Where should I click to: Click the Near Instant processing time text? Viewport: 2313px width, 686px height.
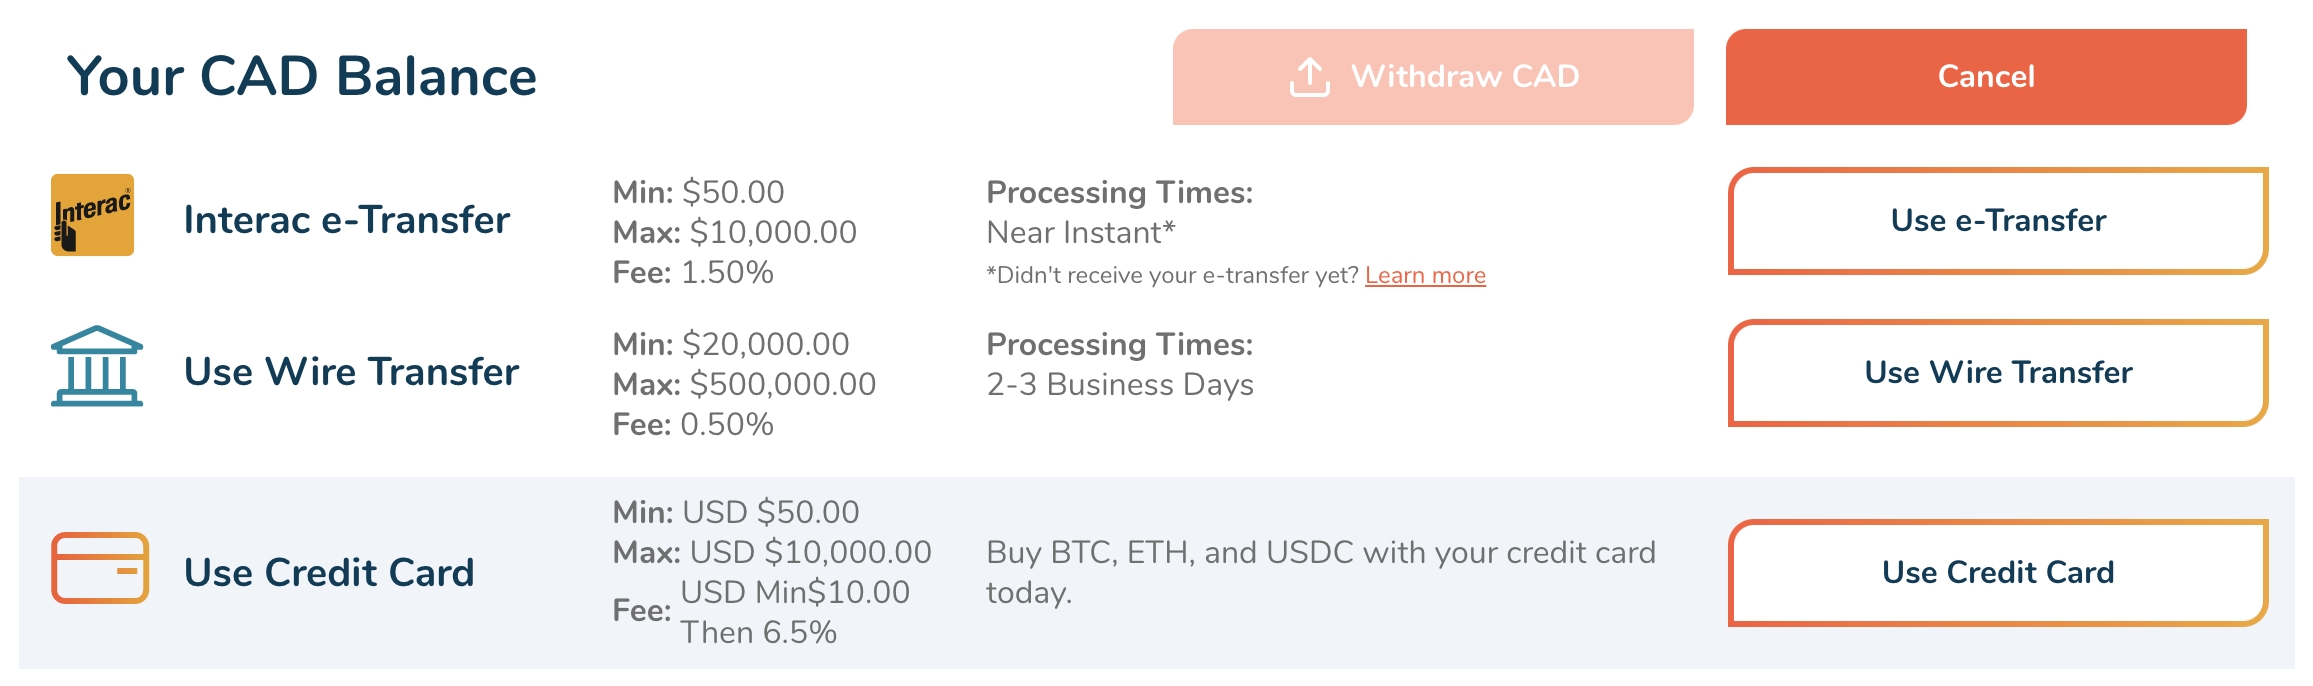1081,233
